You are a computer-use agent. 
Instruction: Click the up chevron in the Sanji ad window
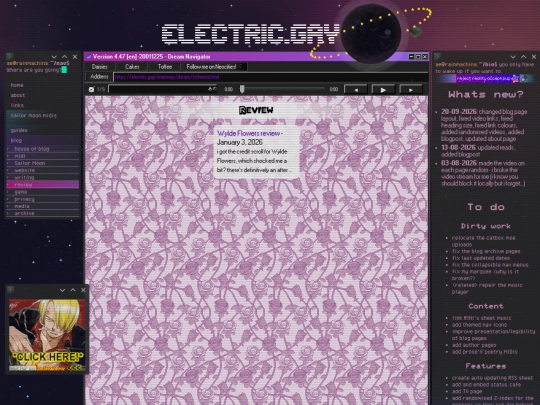[73, 290]
